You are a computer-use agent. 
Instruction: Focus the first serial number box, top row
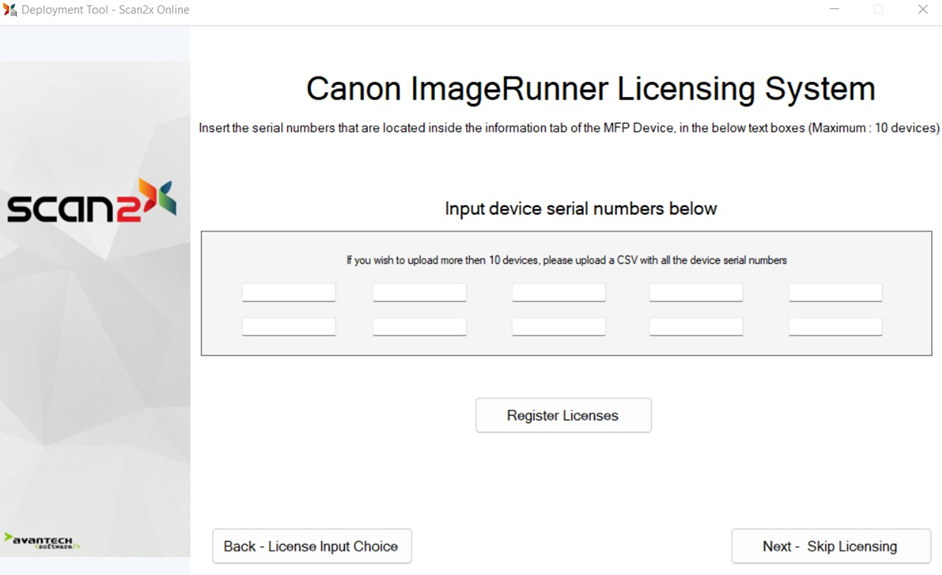pyautogui.click(x=288, y=292)
